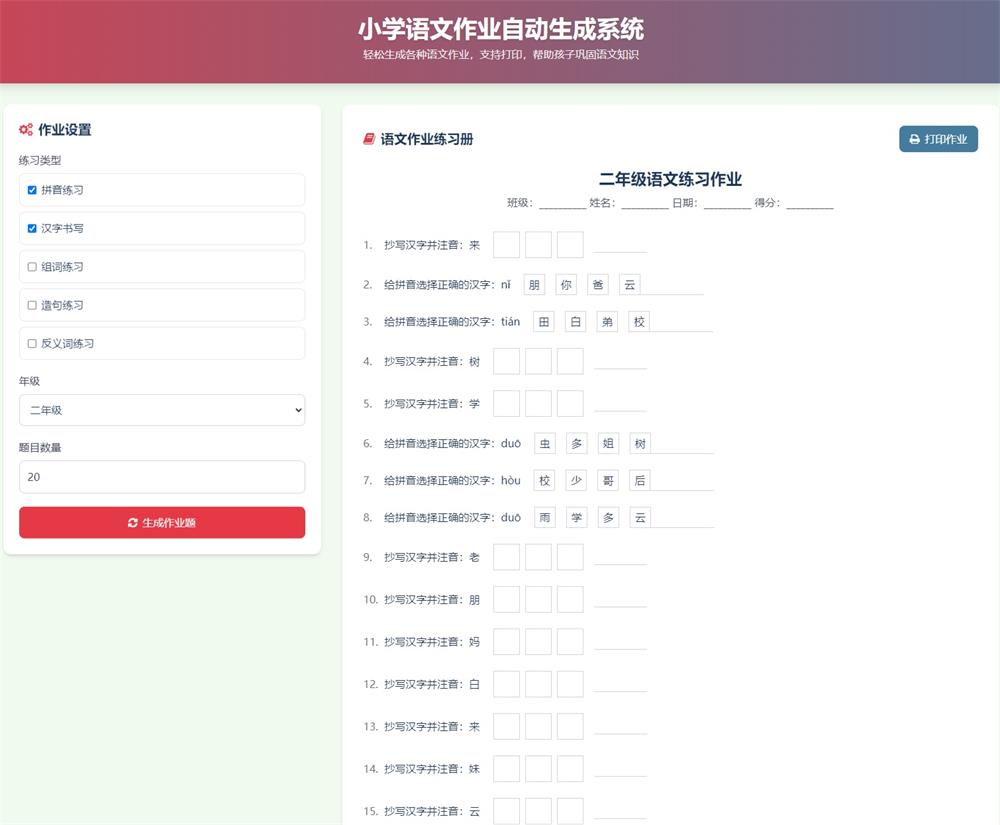1000x825 pixels.
Task: Select option 爸 in question 2
Action: click(x=598, y=284)
